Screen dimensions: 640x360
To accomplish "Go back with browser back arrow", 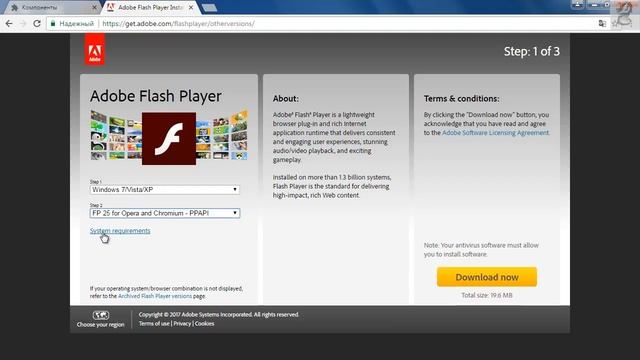I will tap(9, 24).
